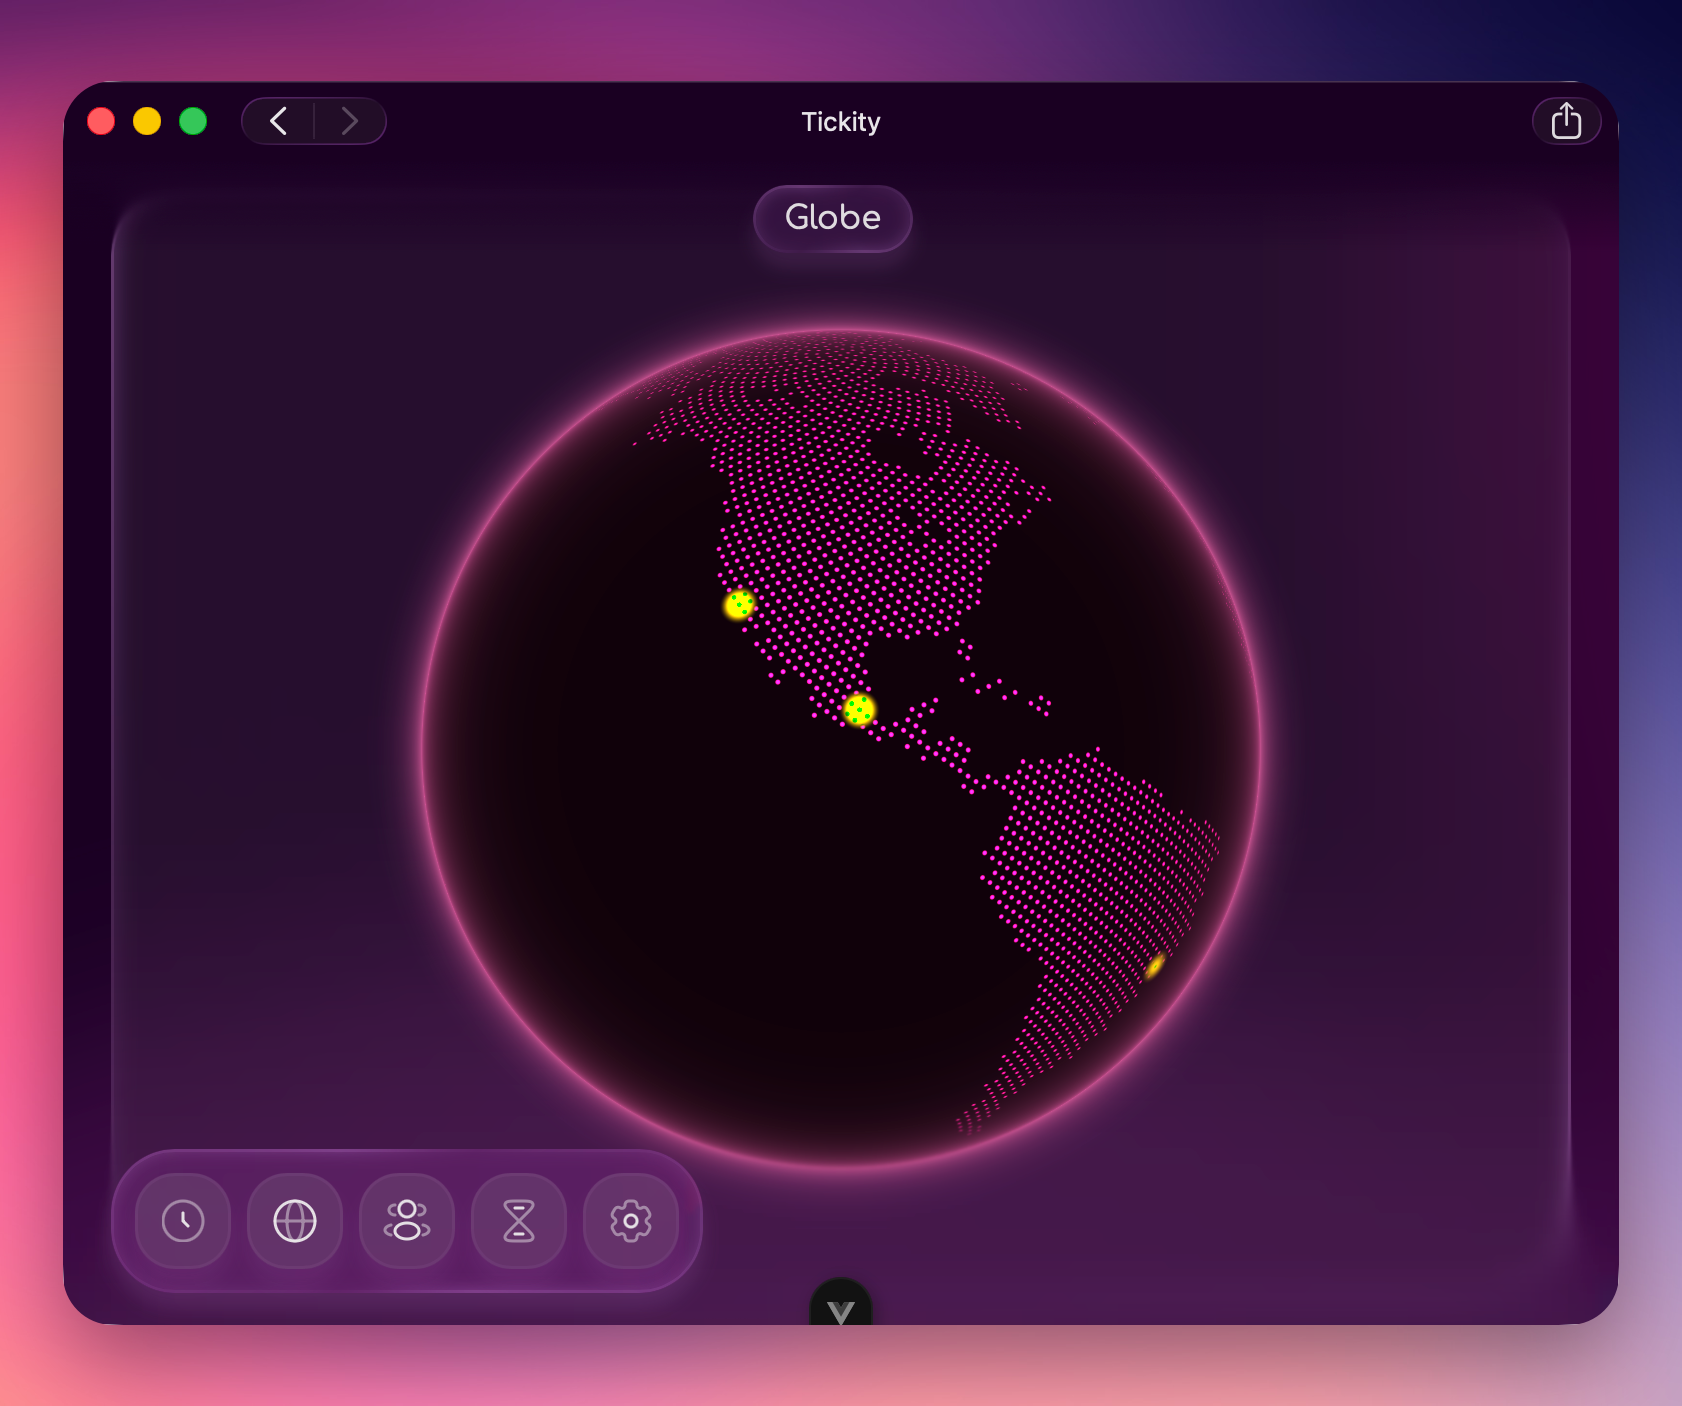Select the yellow marker on Brazil's coast
Image resolution: width=1682 pixels, height=1406 pixels.
coord(1155,966)
